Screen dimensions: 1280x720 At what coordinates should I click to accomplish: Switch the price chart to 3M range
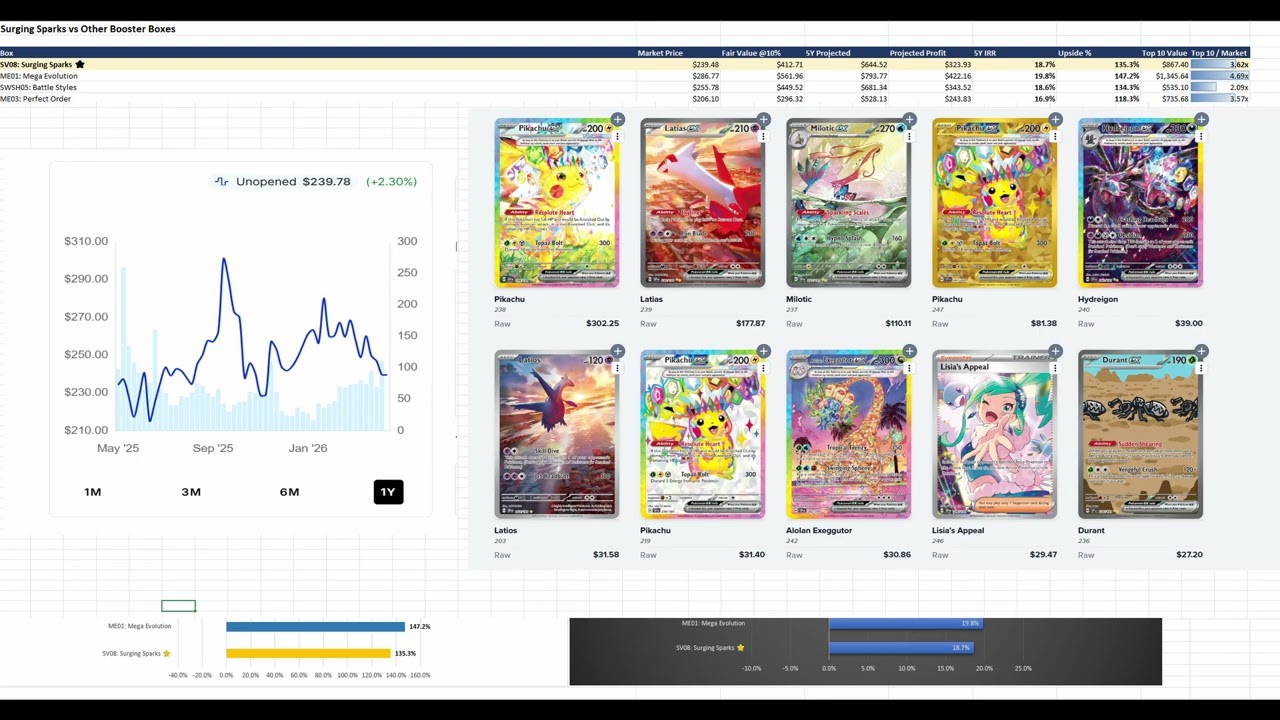pyautogui.click(x=191, y=492)
